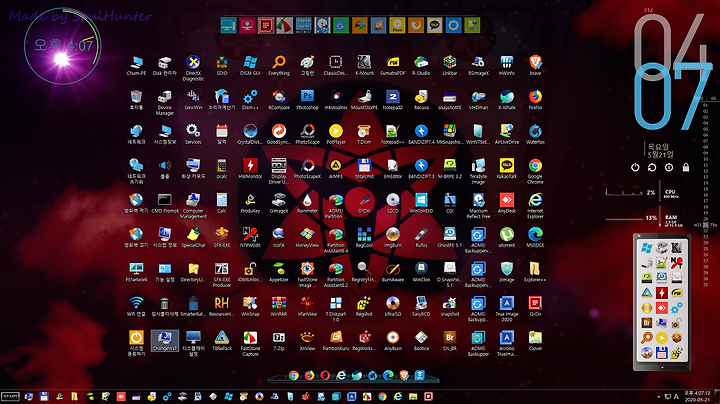Open Clover desktop shortcut
This screenshot has height=404, width=720.
tap(535, 341)
